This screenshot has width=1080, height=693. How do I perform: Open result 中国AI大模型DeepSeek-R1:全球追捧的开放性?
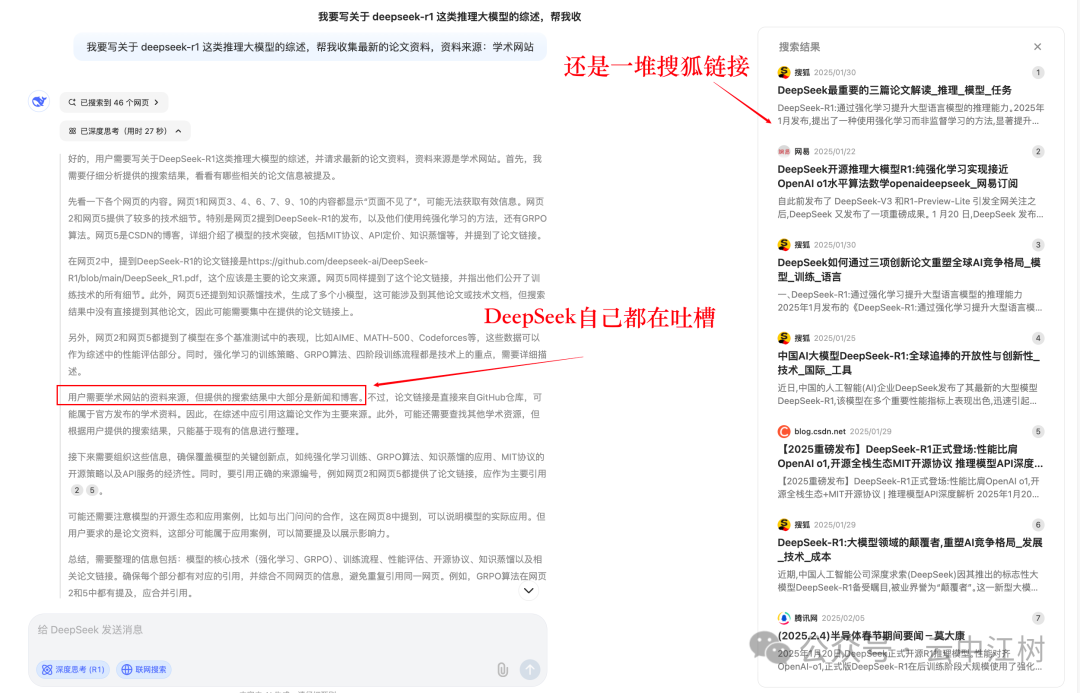coord(908,363)
